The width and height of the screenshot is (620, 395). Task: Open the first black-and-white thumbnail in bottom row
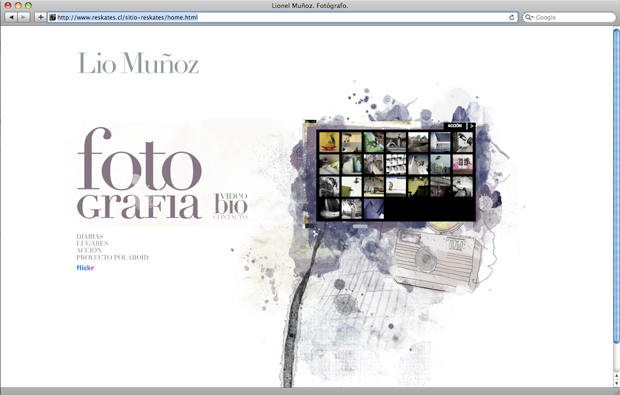[329, 209]
